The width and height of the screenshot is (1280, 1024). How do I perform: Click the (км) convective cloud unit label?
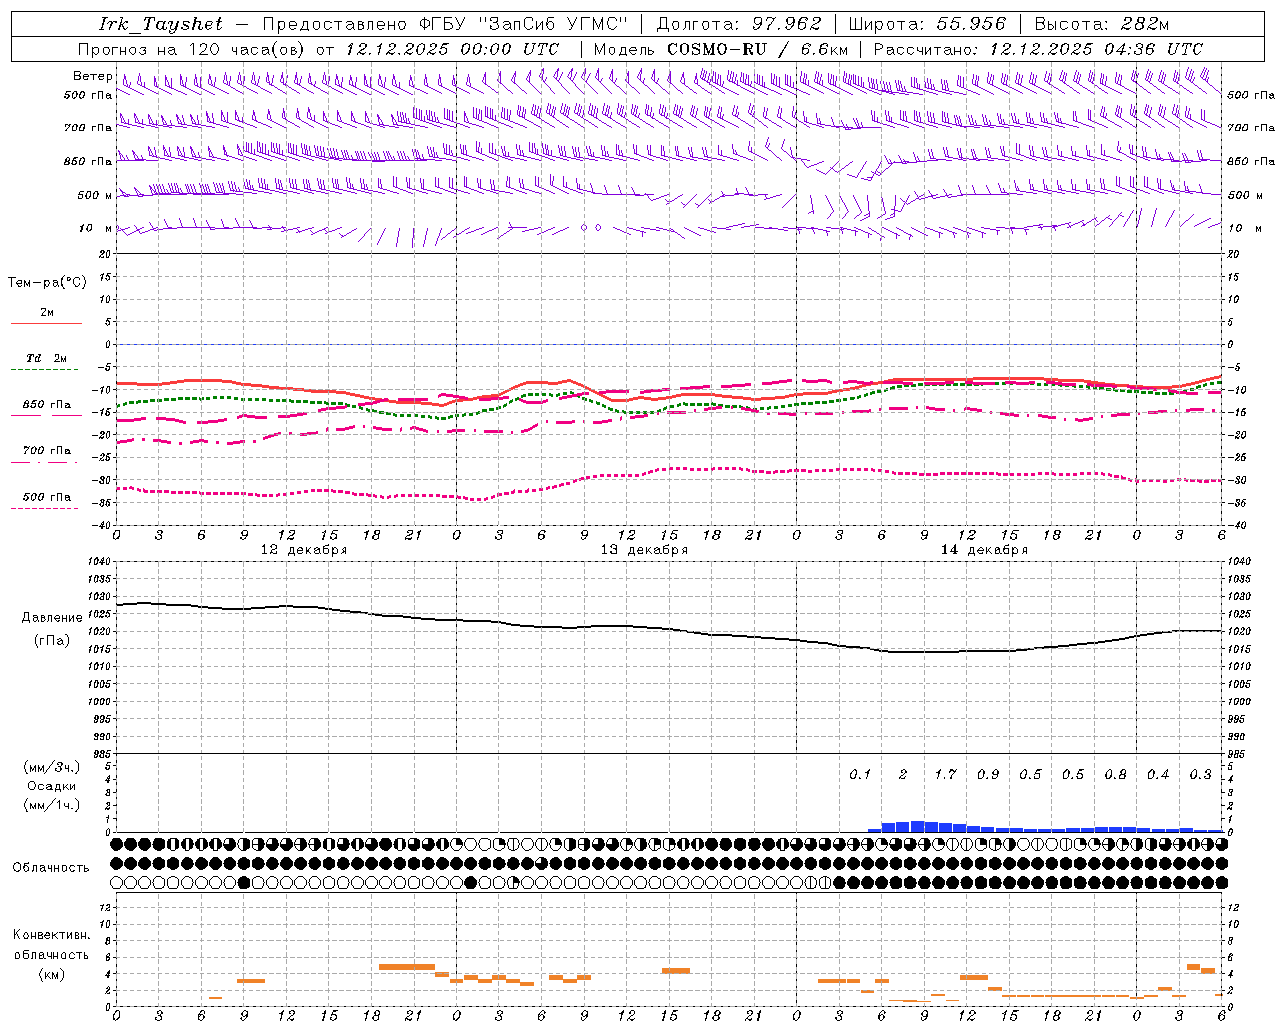(x=51, y=974)
